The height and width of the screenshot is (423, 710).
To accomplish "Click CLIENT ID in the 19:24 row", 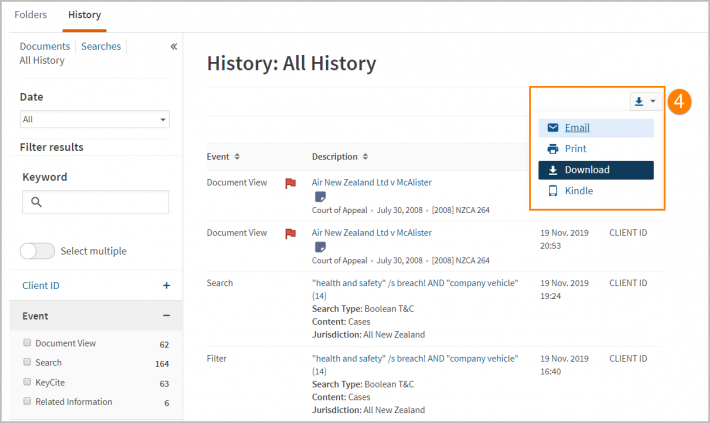I will [x=628, y=283].
